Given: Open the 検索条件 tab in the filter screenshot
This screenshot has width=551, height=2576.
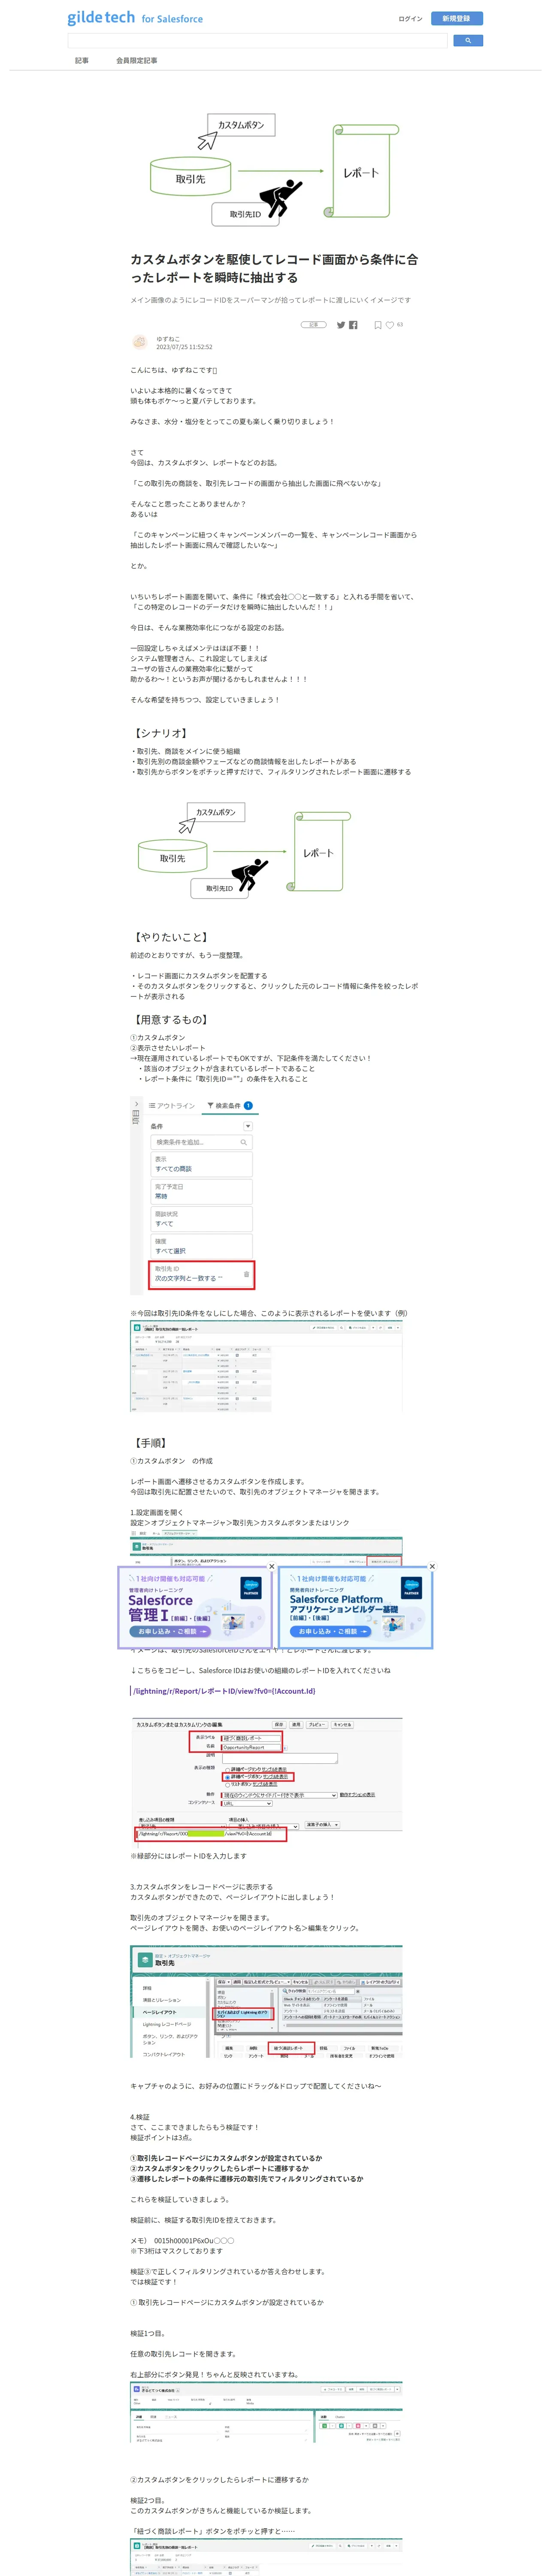Looking at the screenshot, I should 230,1106.
